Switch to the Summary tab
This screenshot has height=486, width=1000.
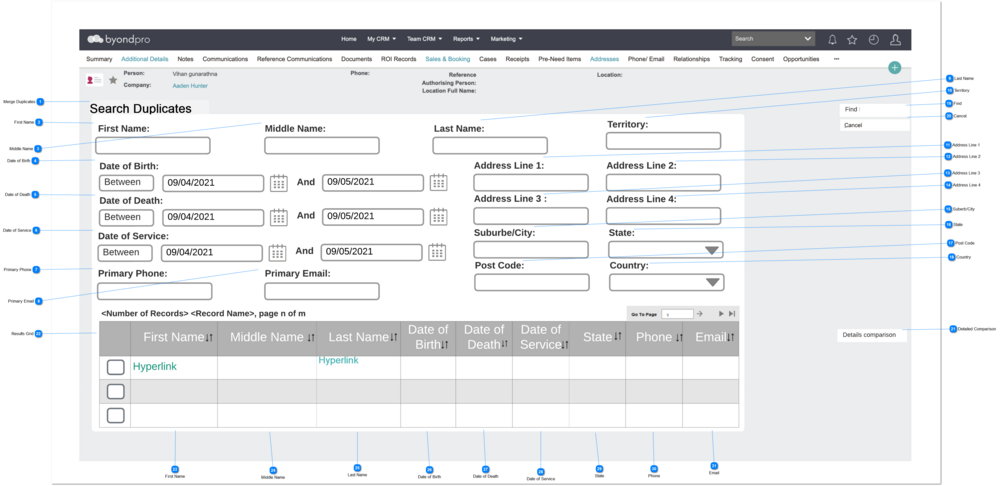point(99,59)
